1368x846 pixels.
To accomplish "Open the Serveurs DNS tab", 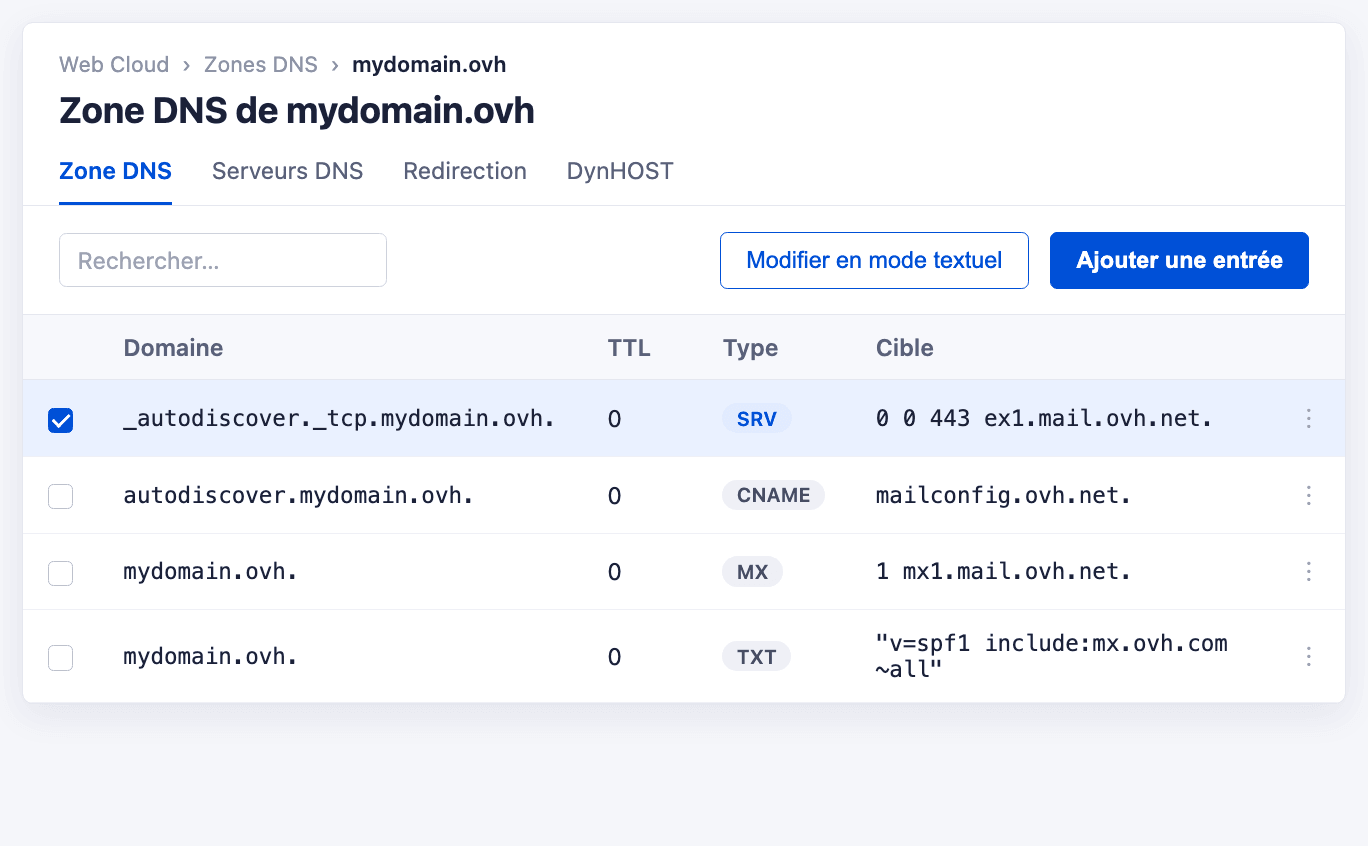I will [x=287, y=171].
